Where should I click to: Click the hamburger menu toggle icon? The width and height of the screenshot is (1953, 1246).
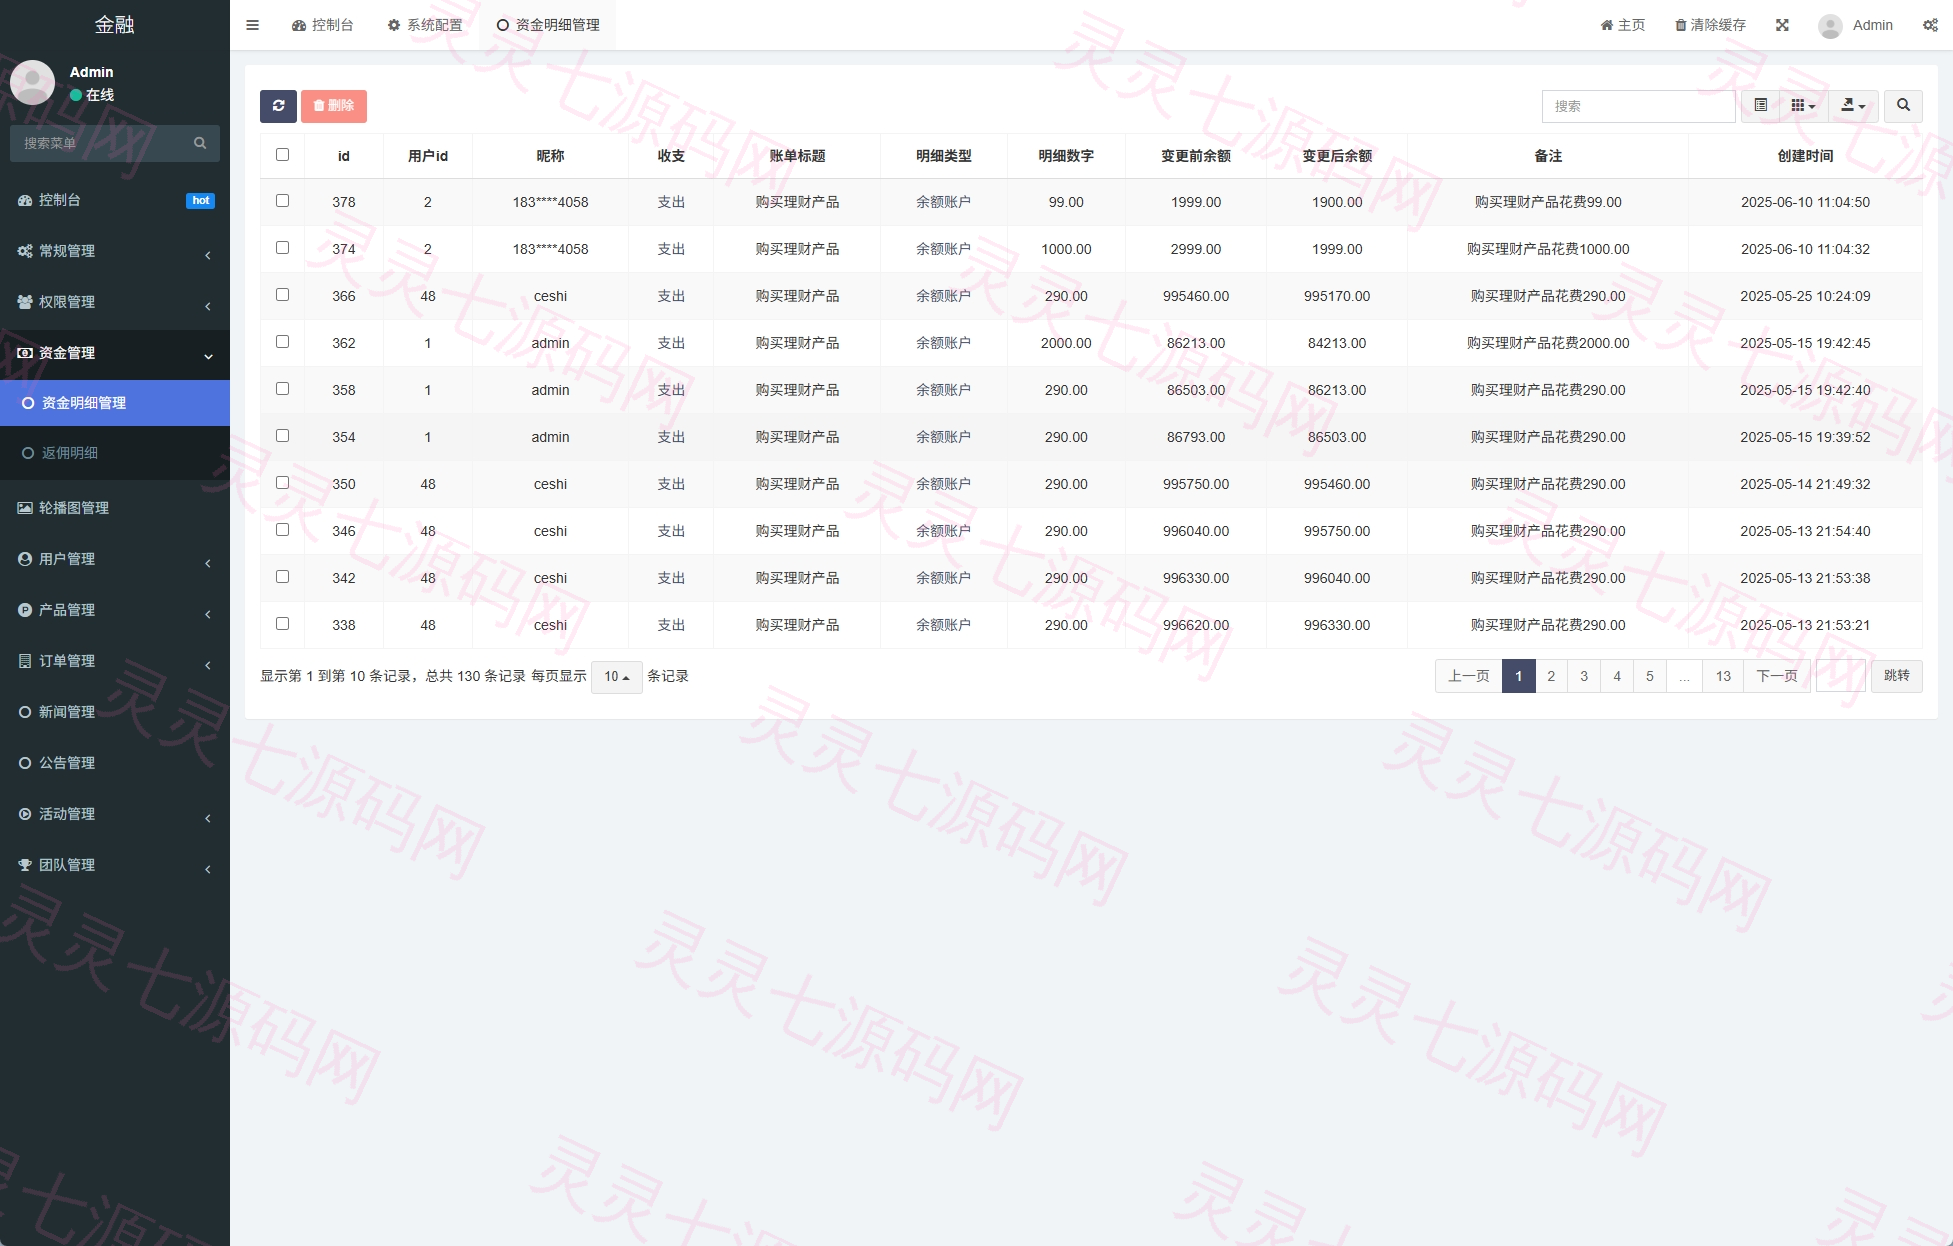coord(252,25)
